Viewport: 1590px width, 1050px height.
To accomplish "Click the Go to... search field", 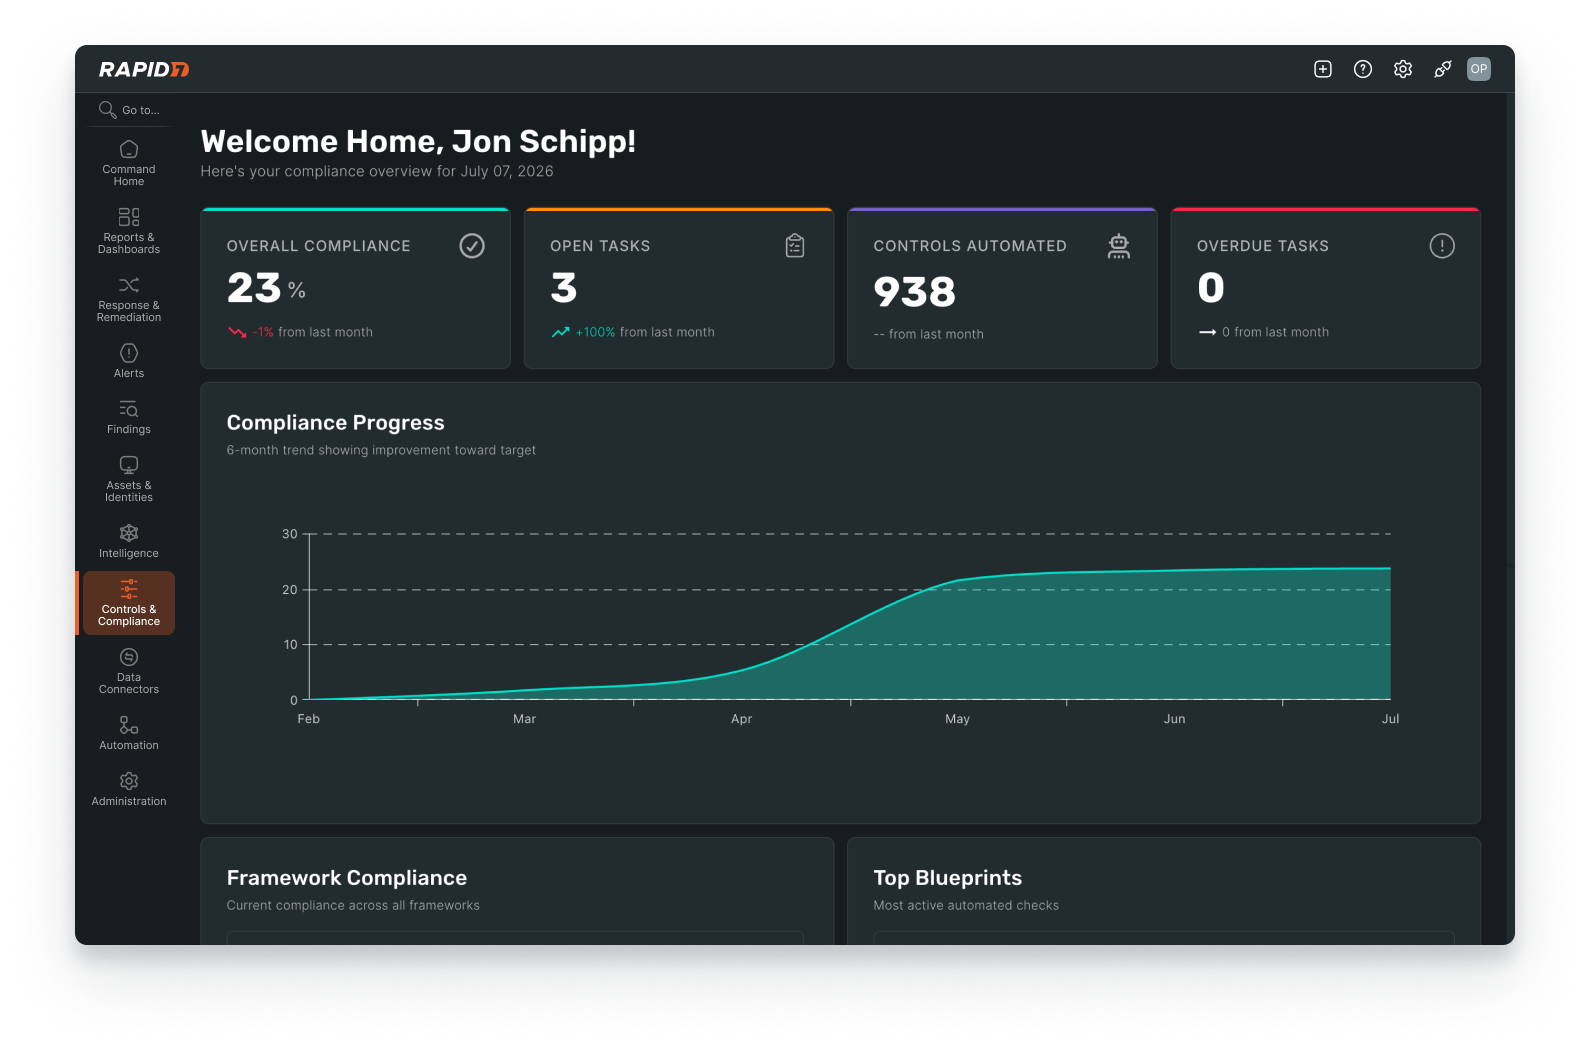I will pos(130,110).
